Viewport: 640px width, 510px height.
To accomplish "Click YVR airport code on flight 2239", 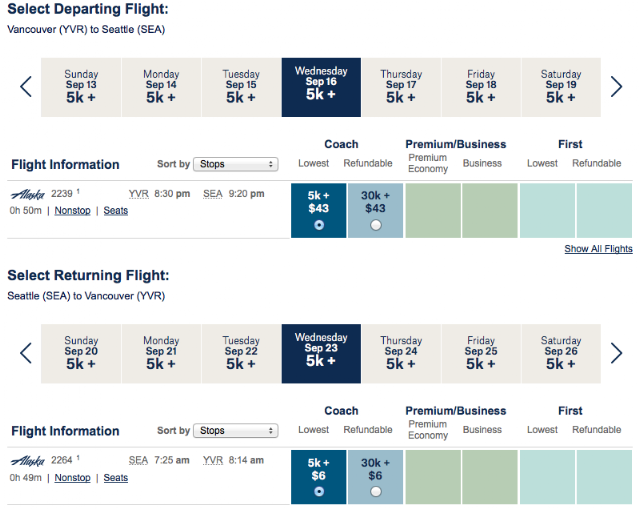I will point(139,194).
